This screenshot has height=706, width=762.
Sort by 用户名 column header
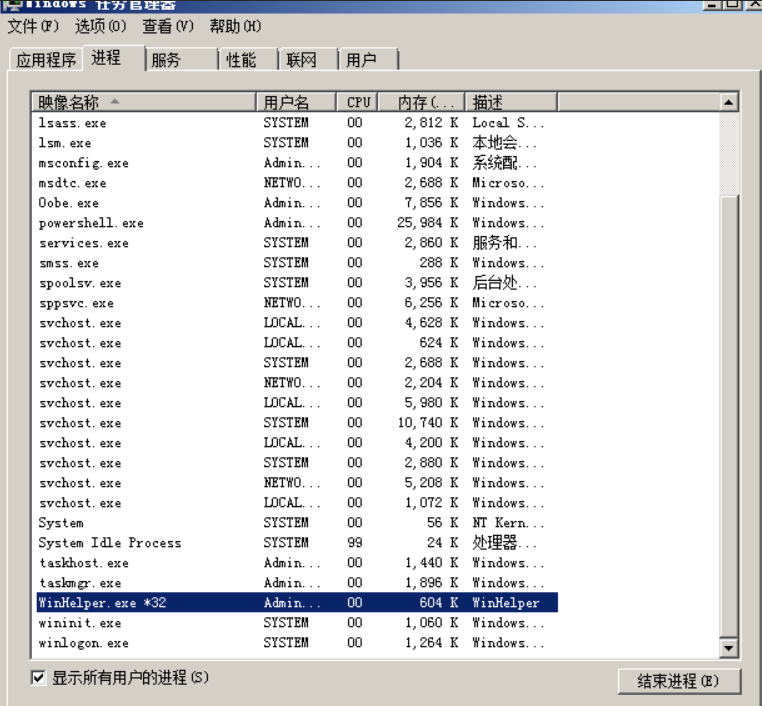point(296,102)
